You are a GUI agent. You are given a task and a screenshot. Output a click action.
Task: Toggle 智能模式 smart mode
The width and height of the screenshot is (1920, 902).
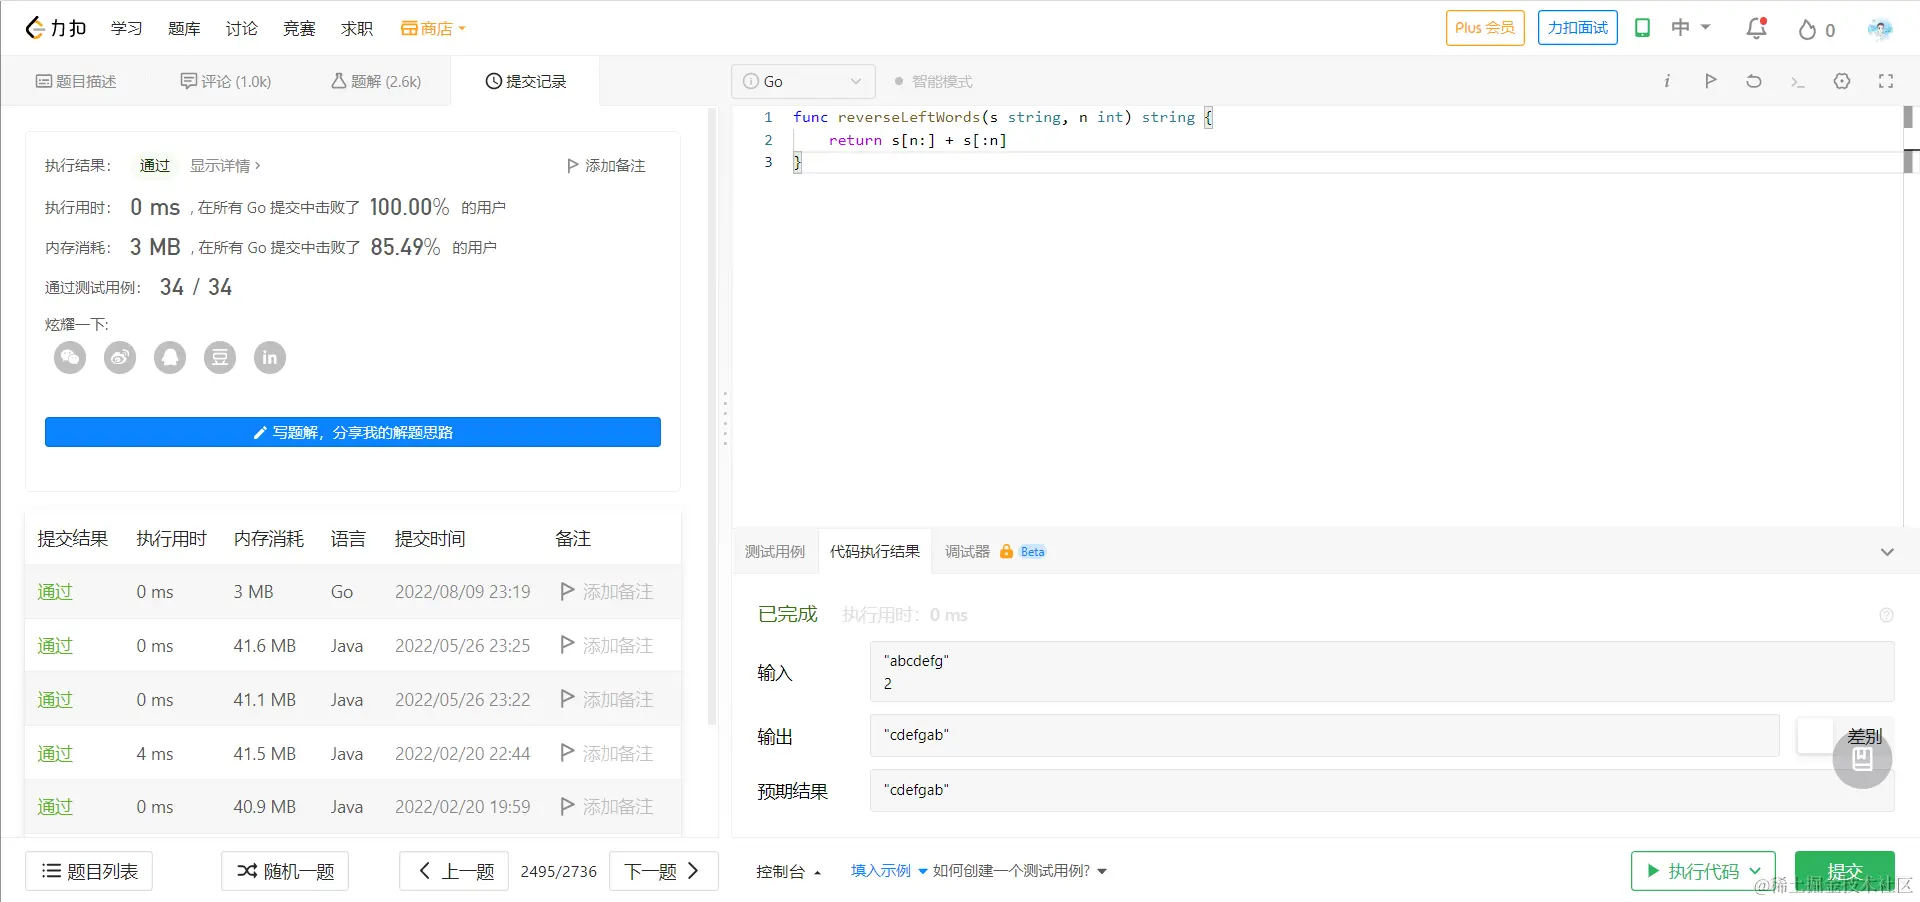[933, 81]
